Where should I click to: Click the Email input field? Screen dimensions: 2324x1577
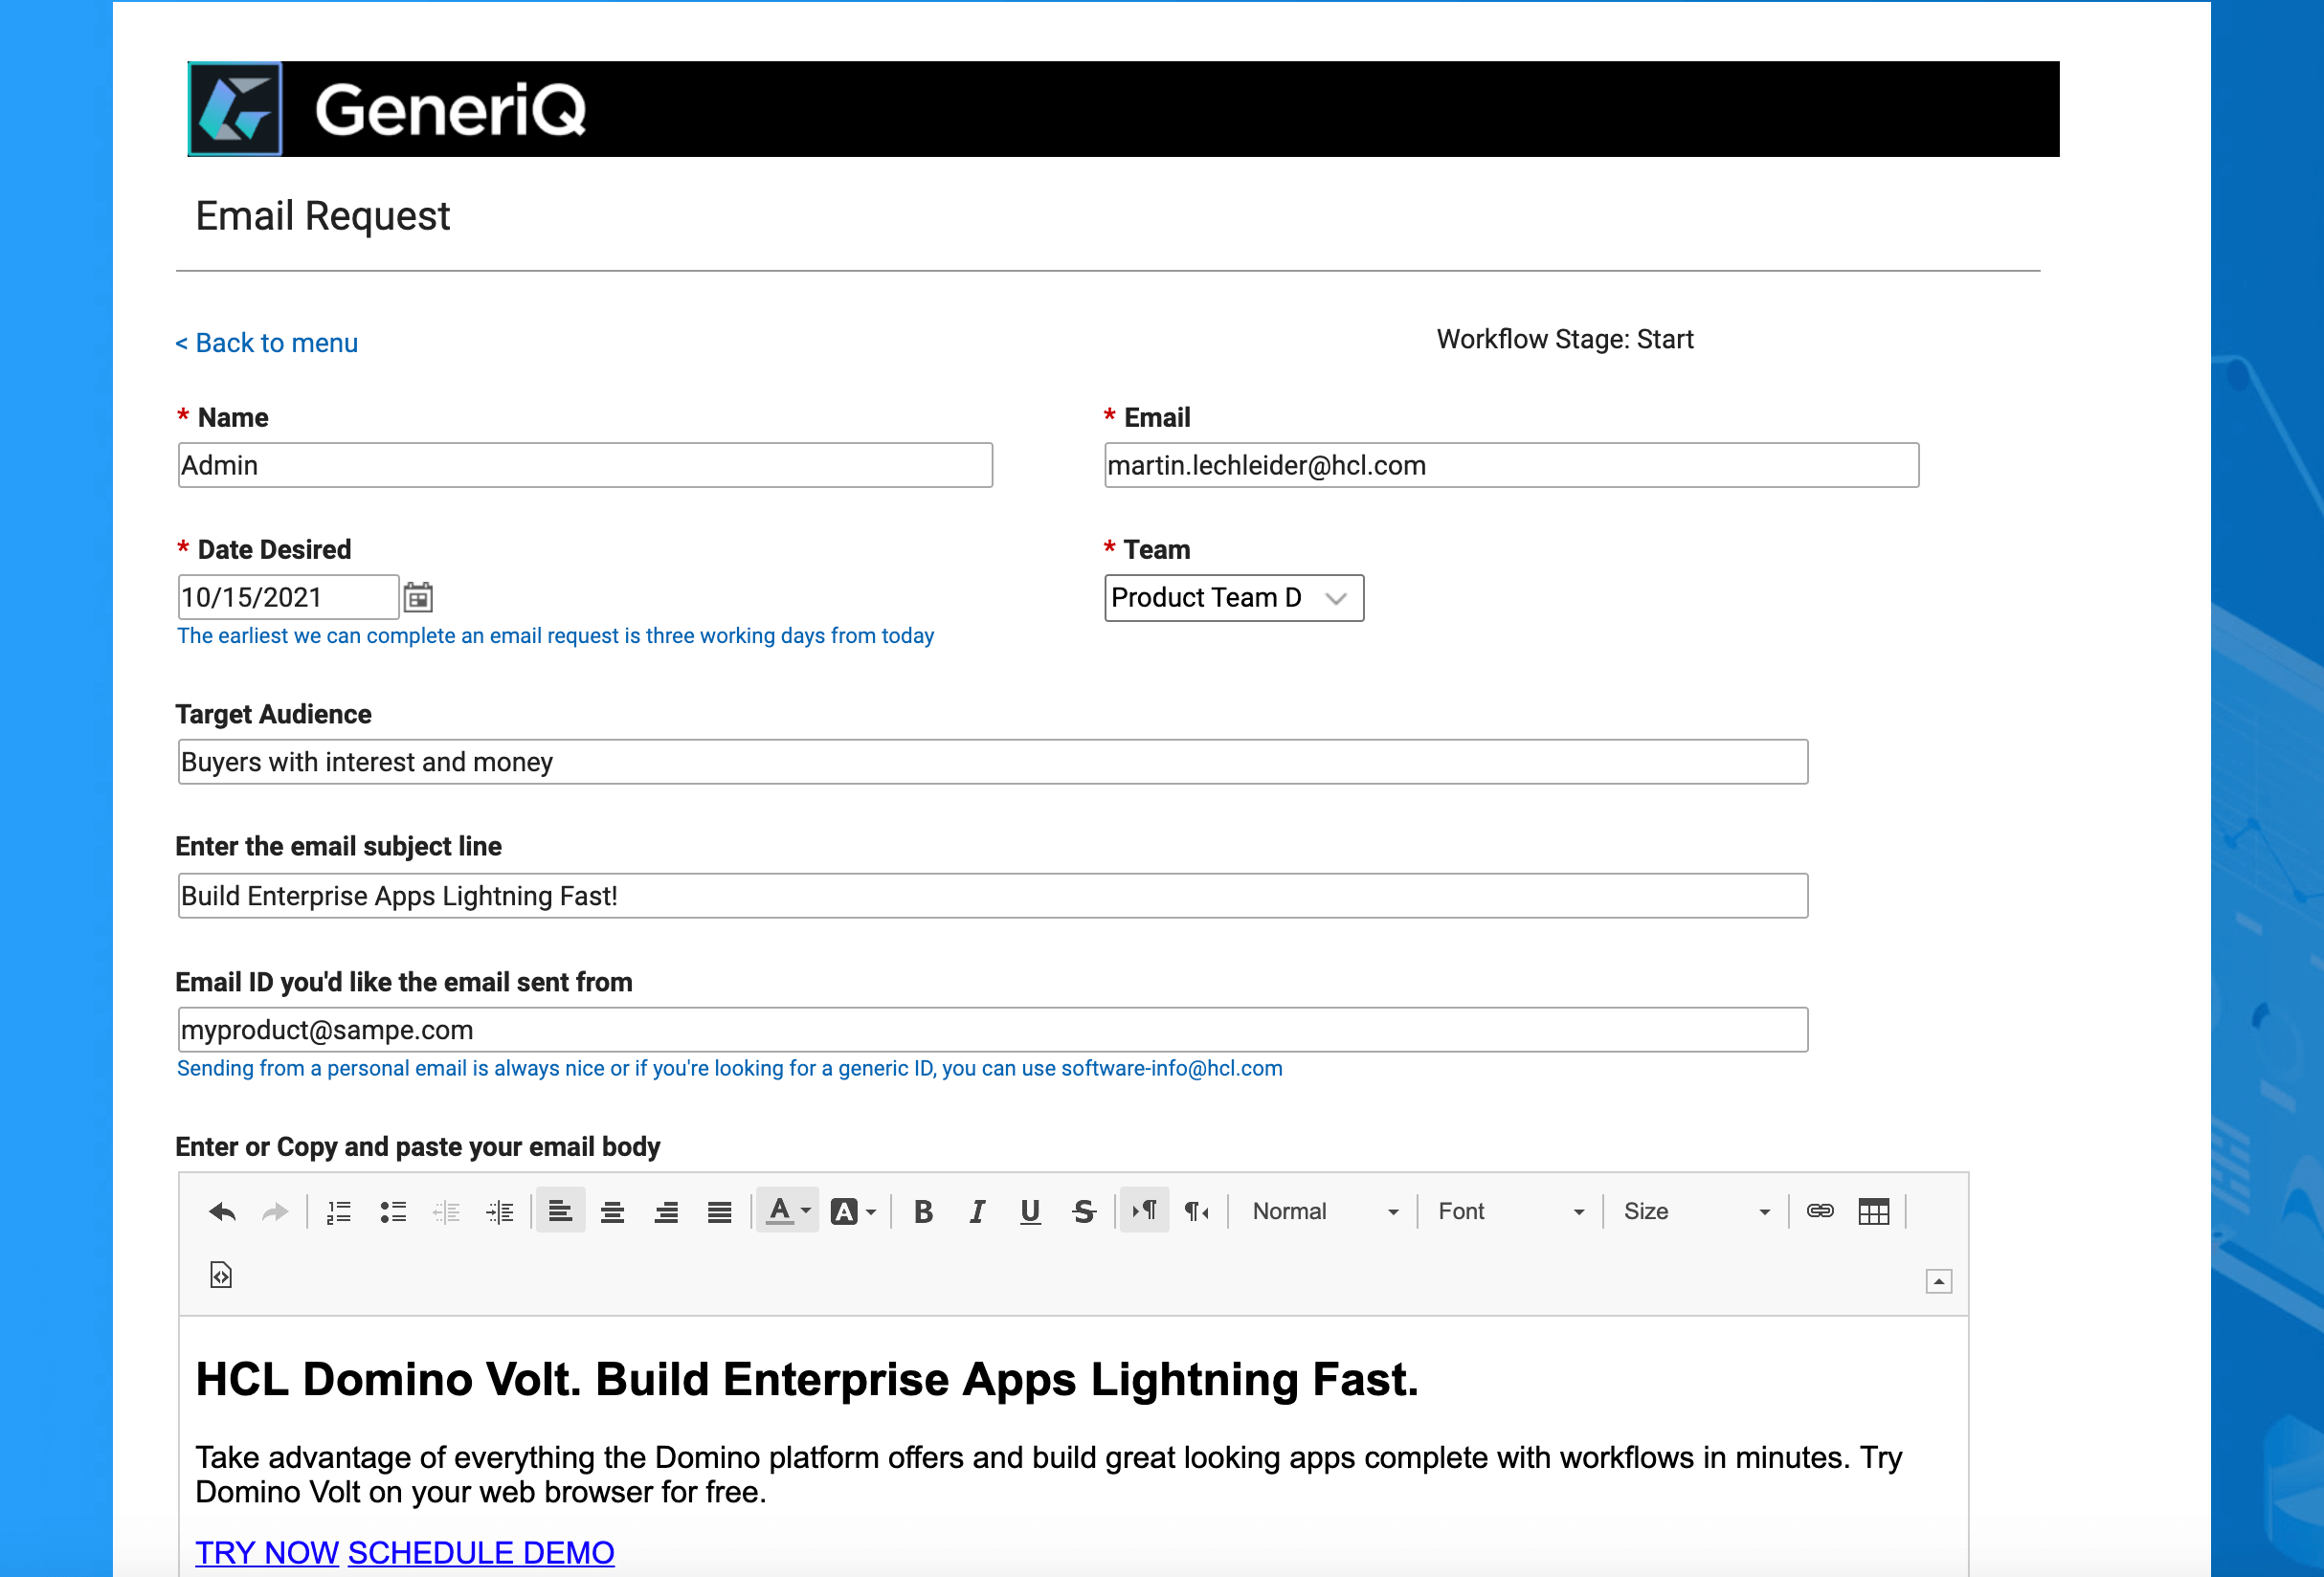(x=1512, y=465)
